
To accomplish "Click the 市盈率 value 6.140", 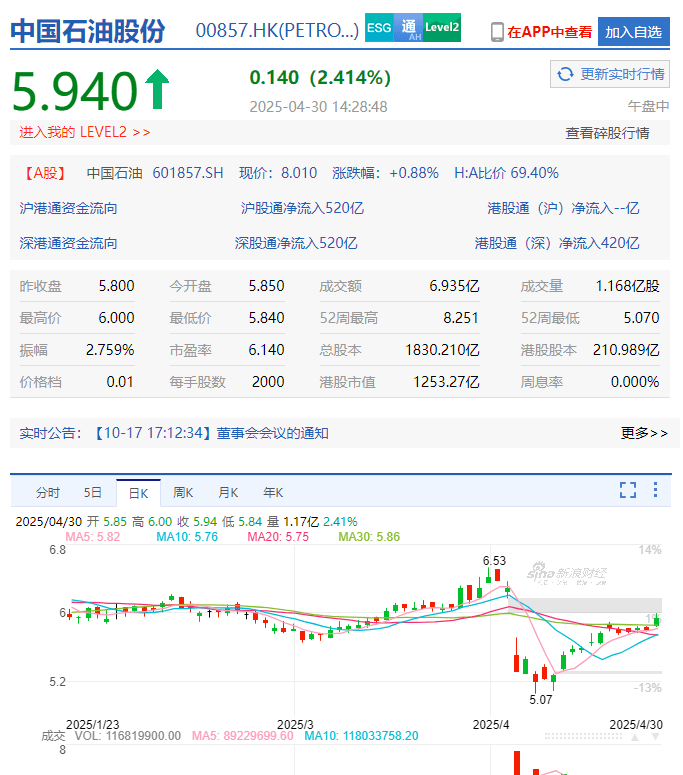I will (266, 350).
